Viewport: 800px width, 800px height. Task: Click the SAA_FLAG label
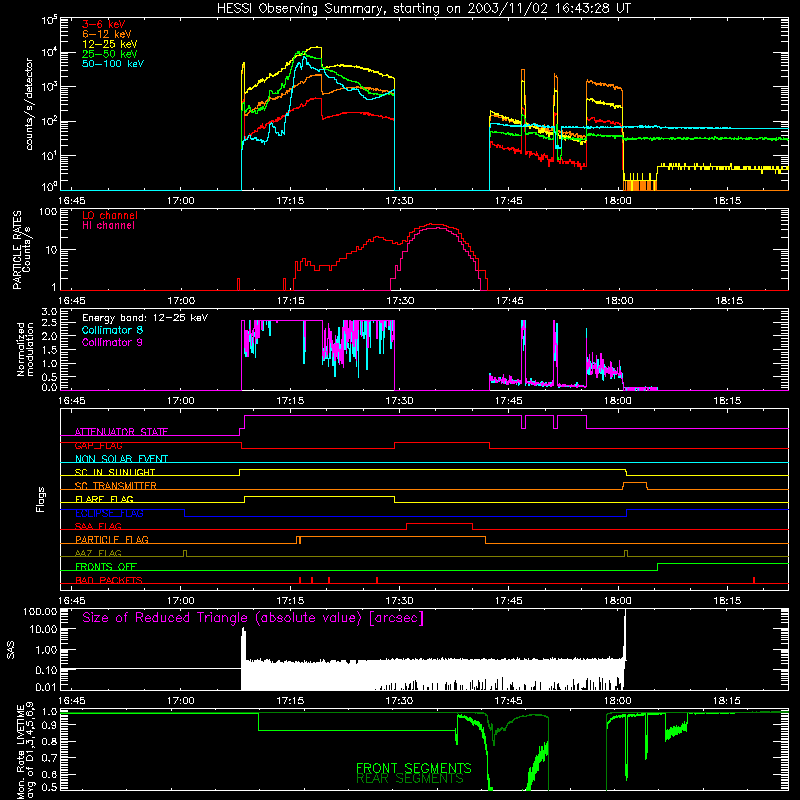(98, 527)
